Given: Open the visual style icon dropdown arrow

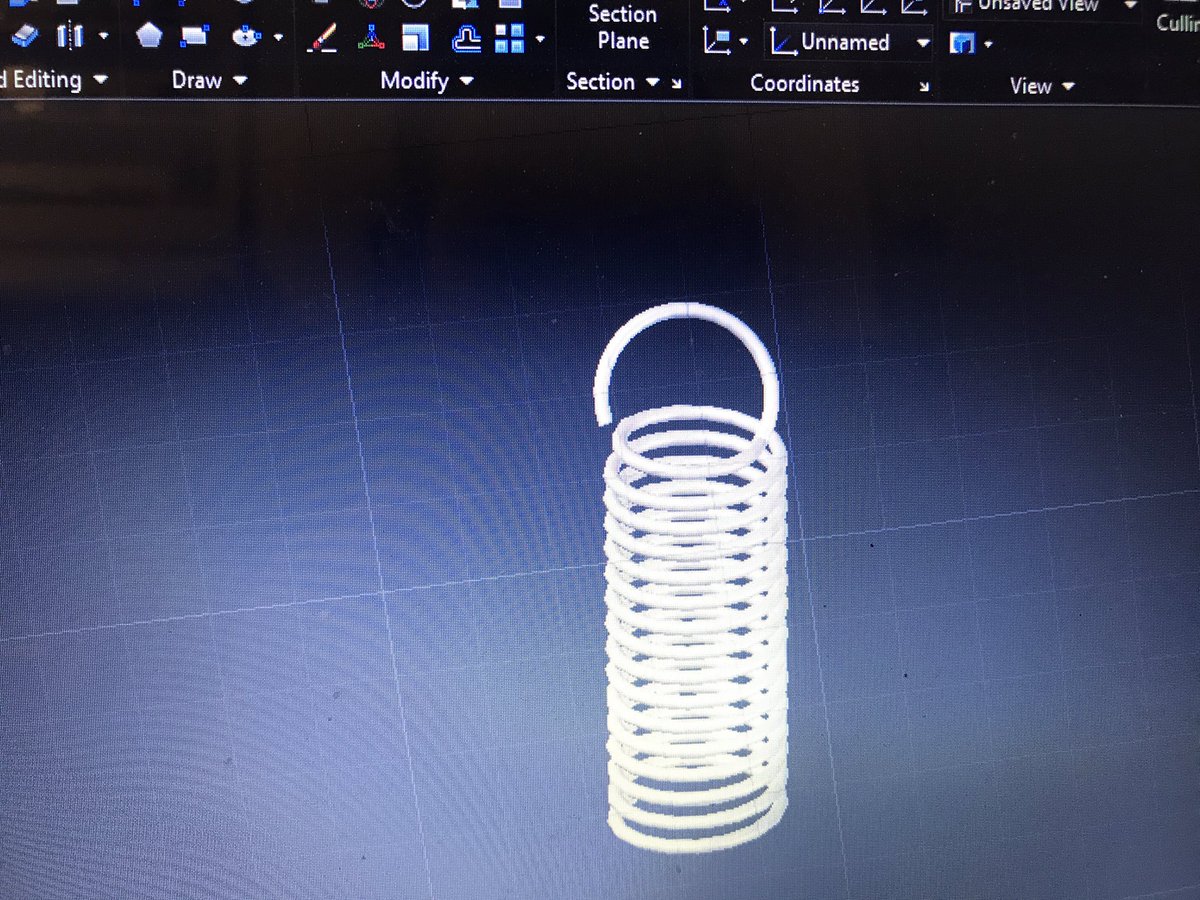Looking at the screenshot, I should (x=988, y=45).
